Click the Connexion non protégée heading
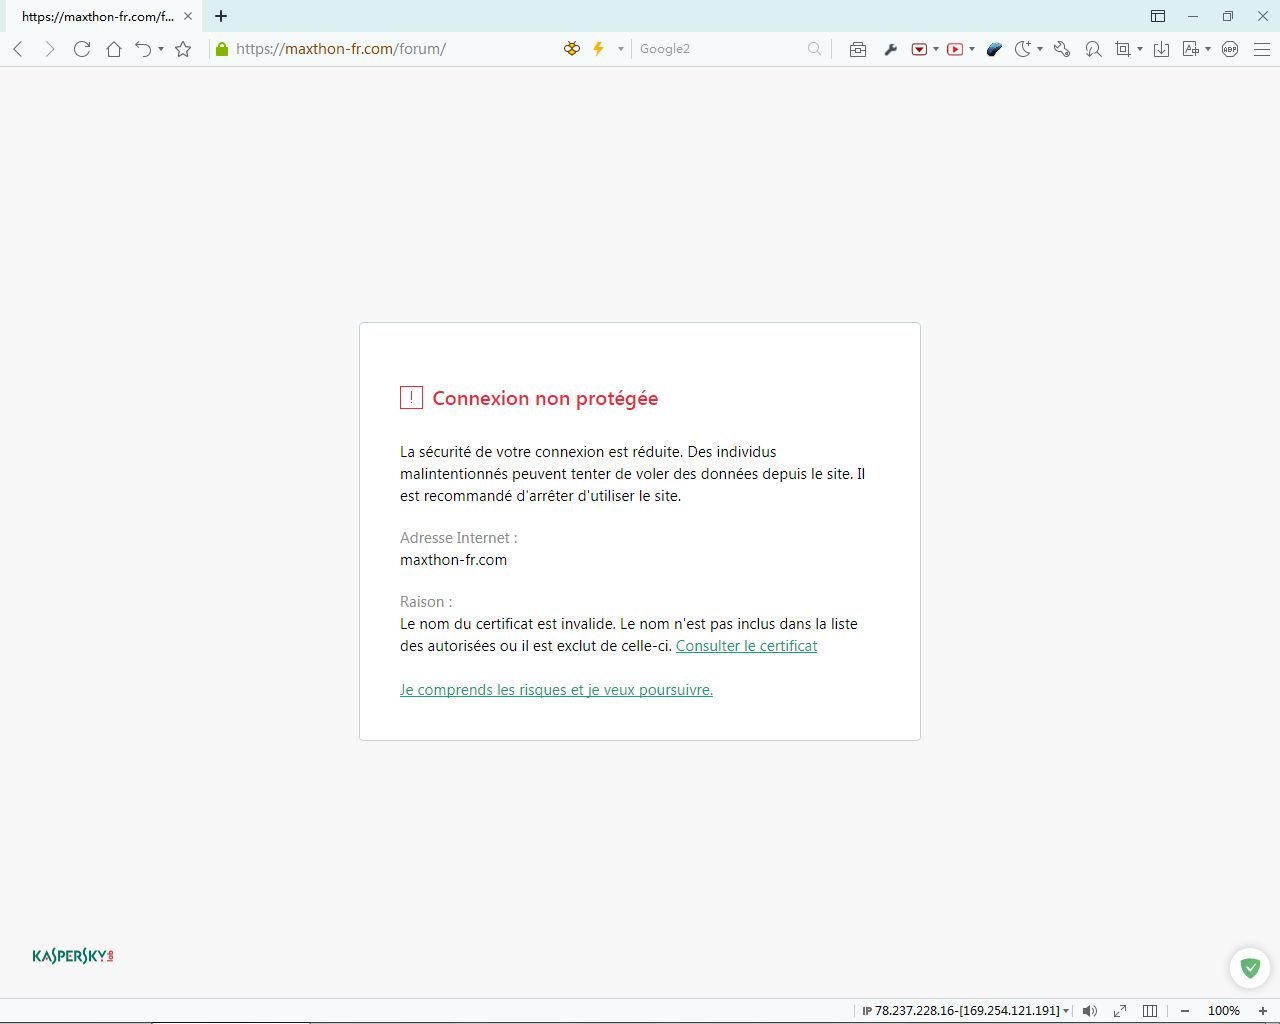This screenshot has height=1024, width=1280. [545, 398]
